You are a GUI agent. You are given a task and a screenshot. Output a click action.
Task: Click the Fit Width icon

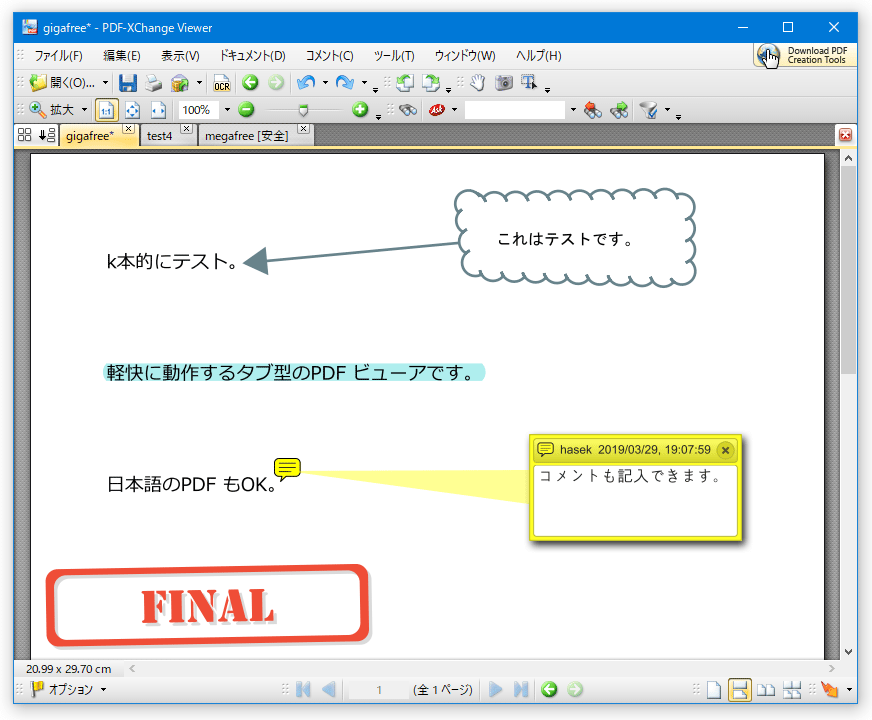[x=158, y=110]
